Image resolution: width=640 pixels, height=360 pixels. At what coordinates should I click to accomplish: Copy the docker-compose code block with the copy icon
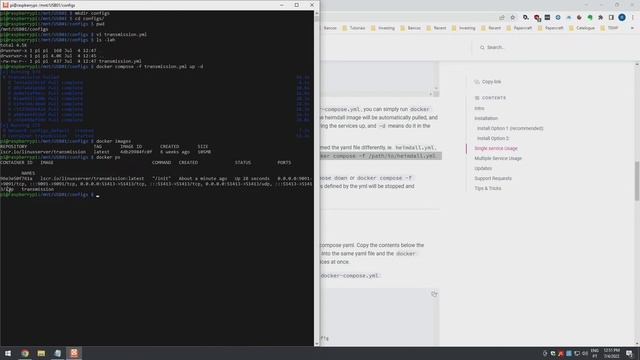[434, 294]
